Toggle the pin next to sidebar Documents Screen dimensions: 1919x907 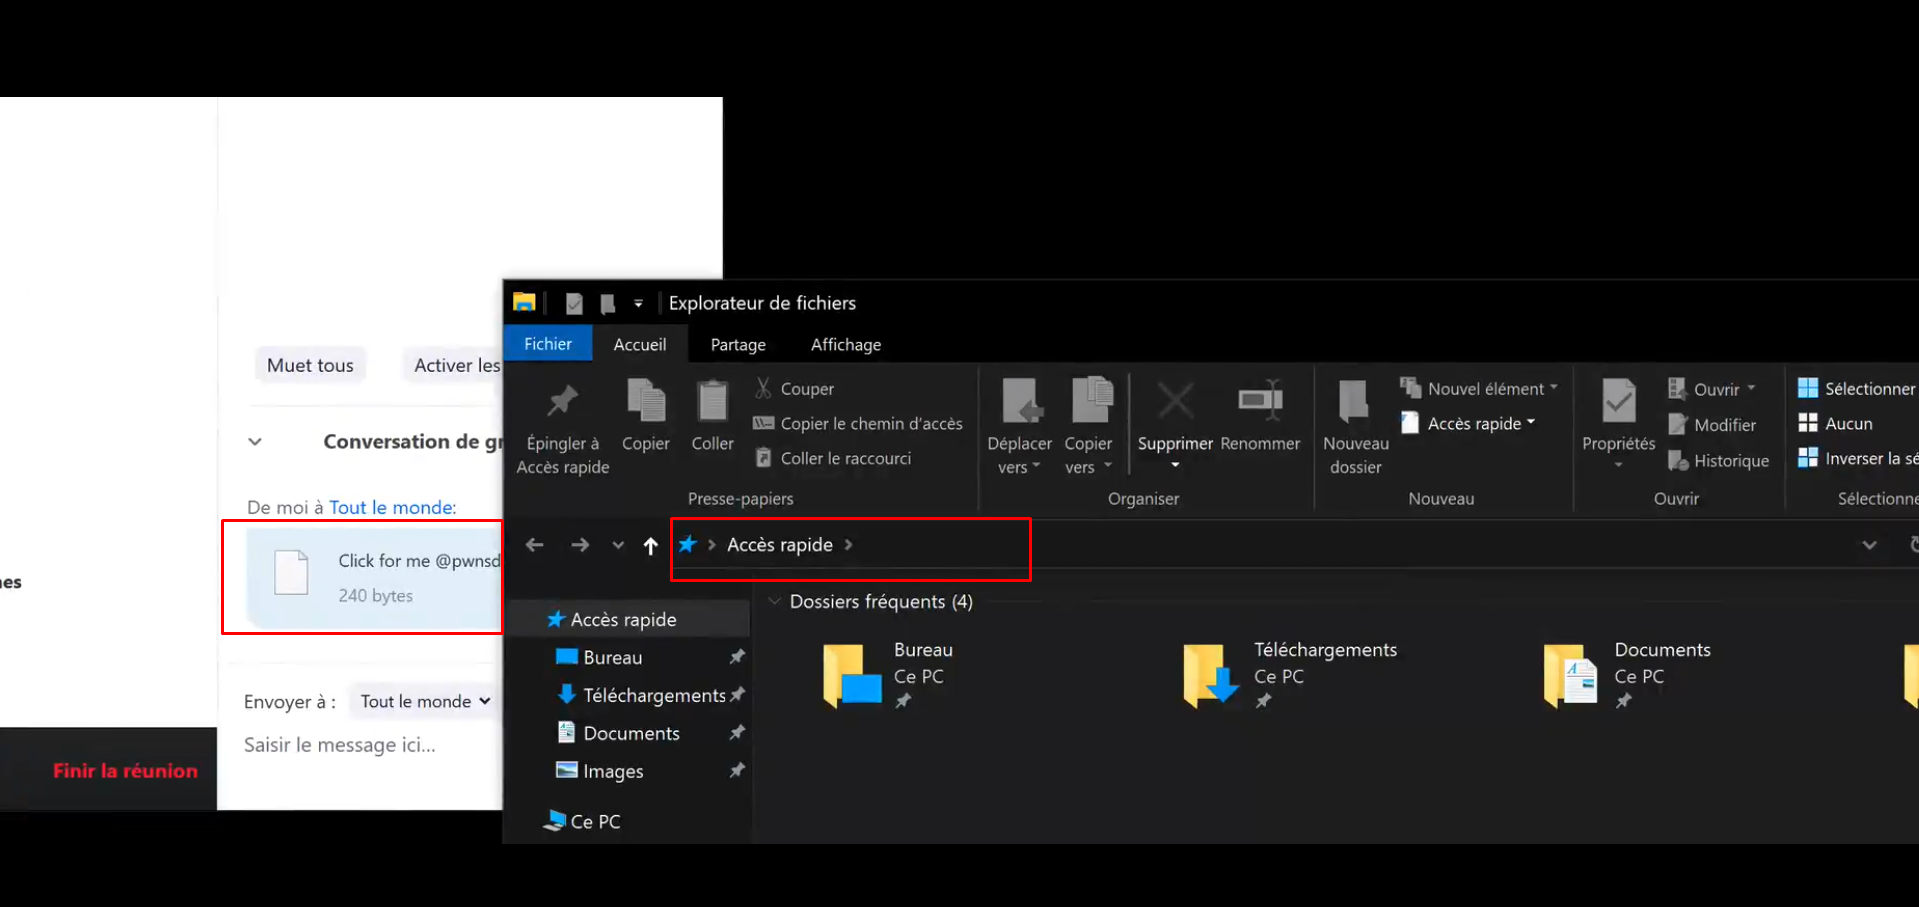click(x=737, y=732)
